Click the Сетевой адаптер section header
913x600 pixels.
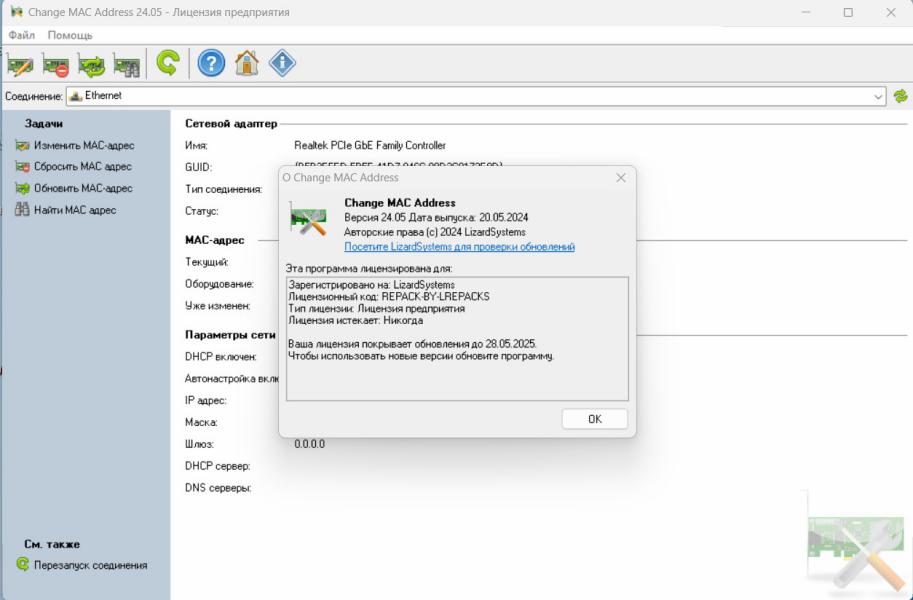click(x=231, y=123)
